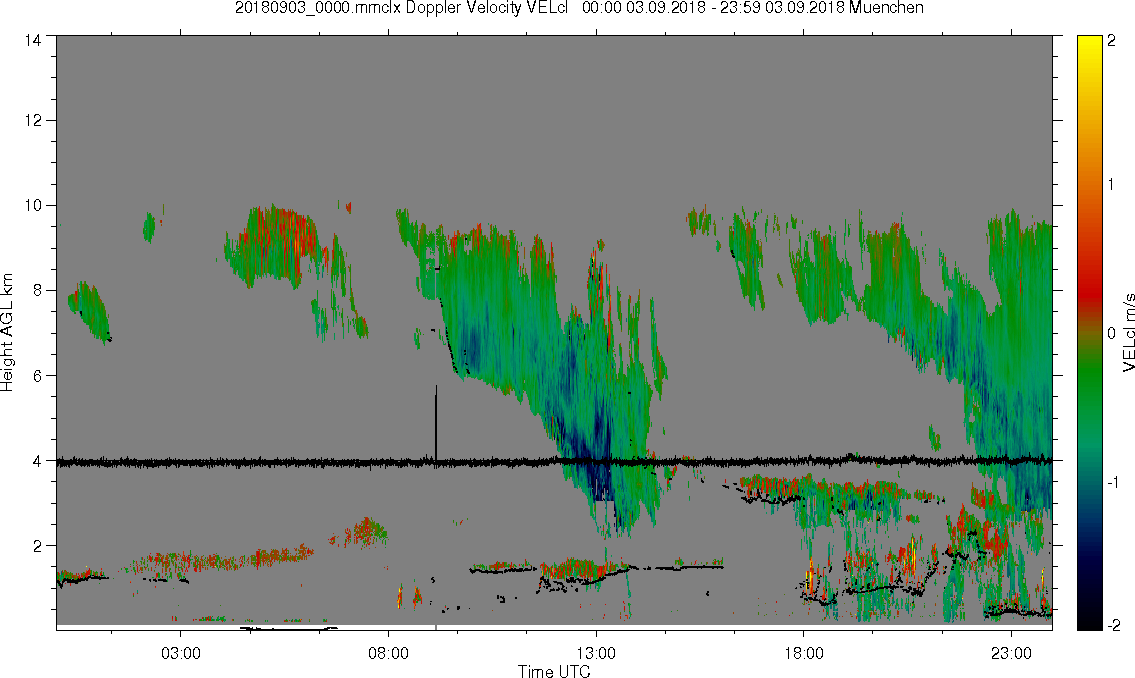Click the '13:00' time axis label
Screen dimensions: 1135x678
coord(596,654)
